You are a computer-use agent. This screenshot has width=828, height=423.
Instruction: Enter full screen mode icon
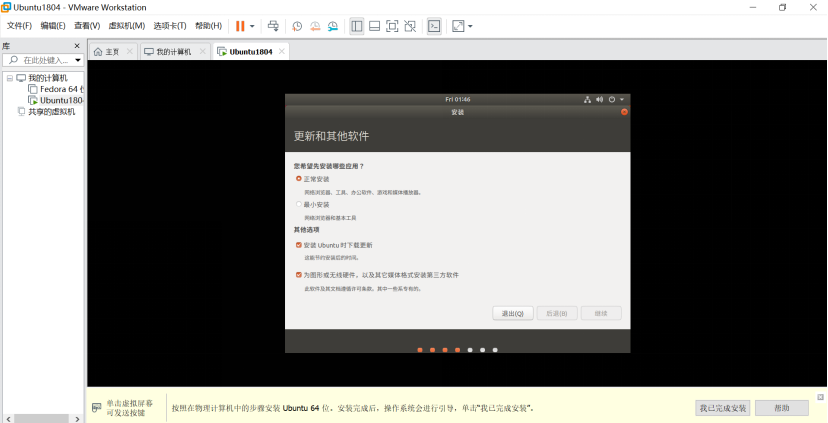click(x=392, y=26)
